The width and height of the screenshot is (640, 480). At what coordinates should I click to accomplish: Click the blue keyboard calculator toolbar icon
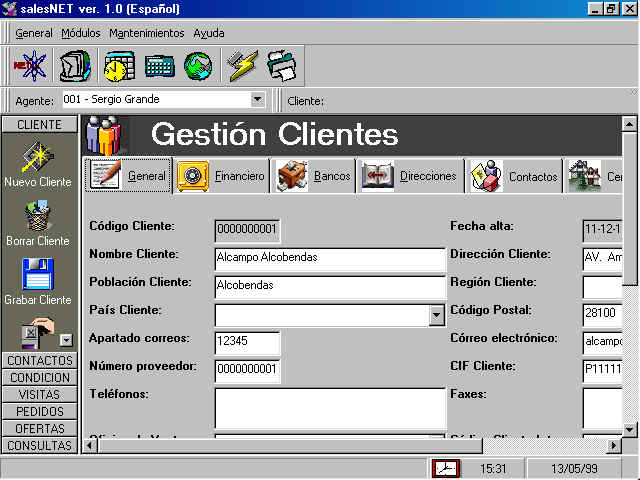[x=160, y=67]
